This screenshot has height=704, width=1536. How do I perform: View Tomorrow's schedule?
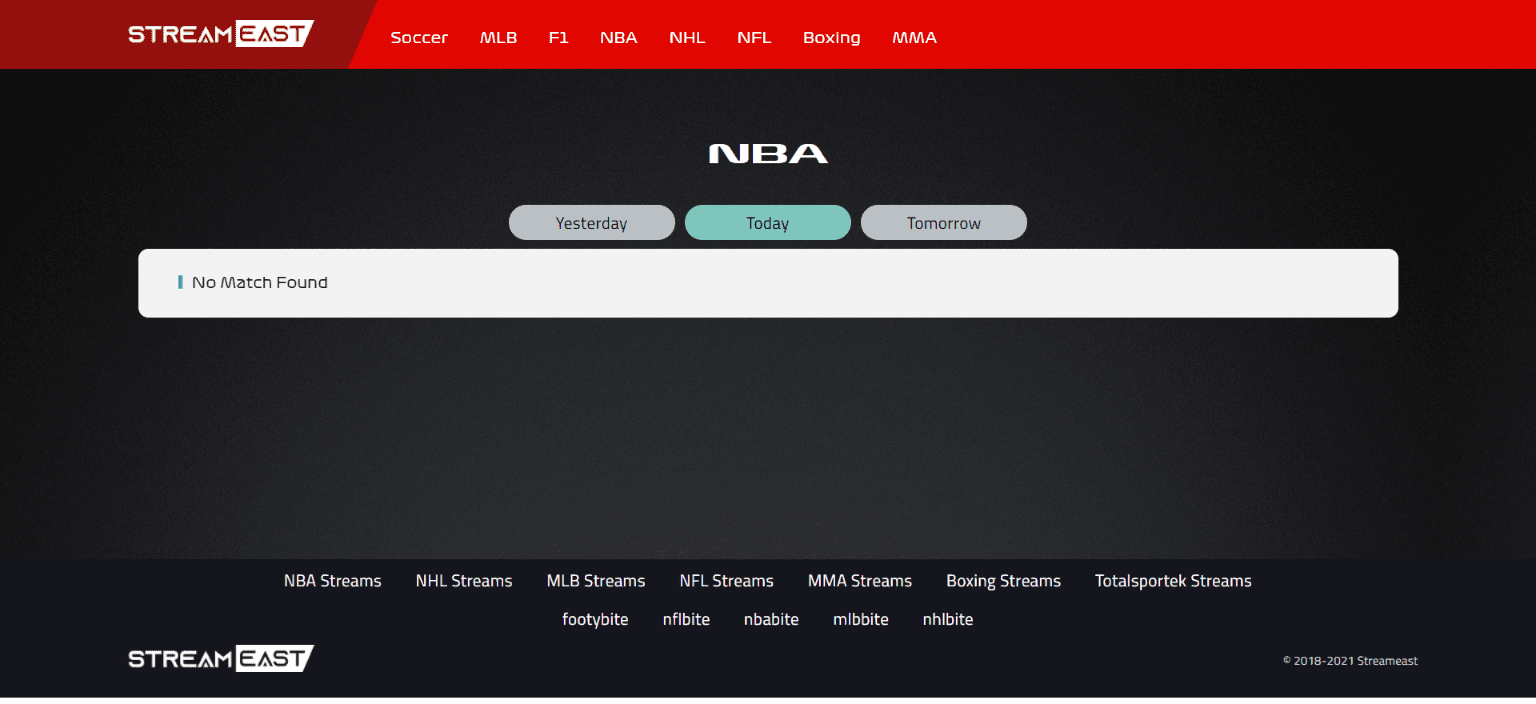click(943, 222)
